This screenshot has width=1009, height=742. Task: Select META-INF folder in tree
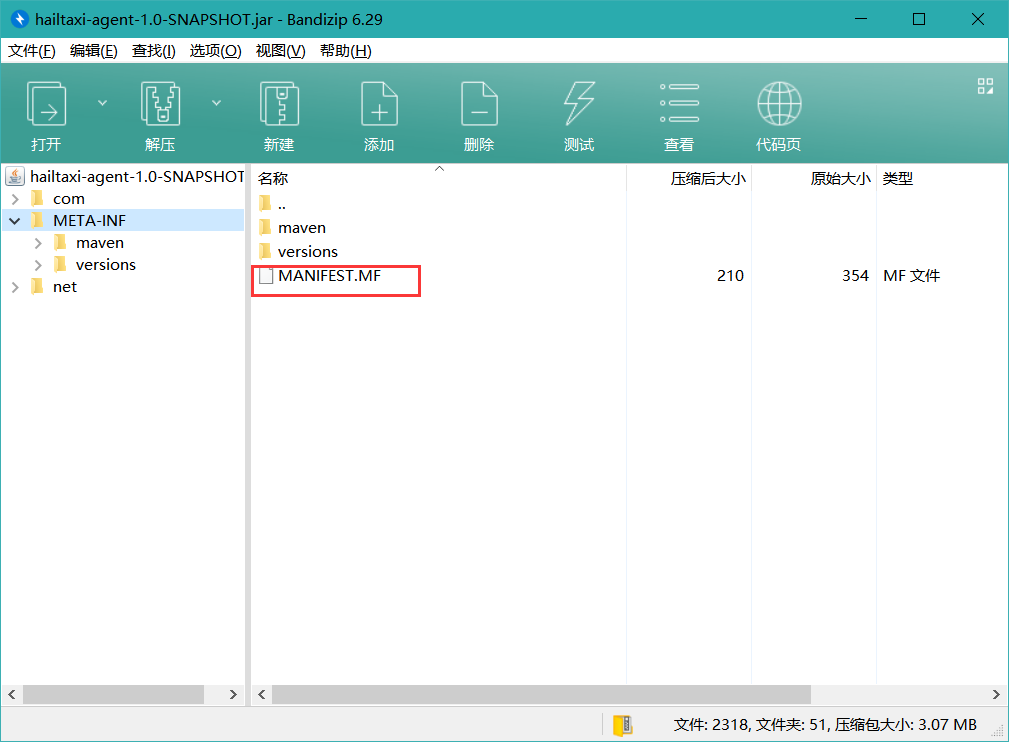tap(89, 221)
